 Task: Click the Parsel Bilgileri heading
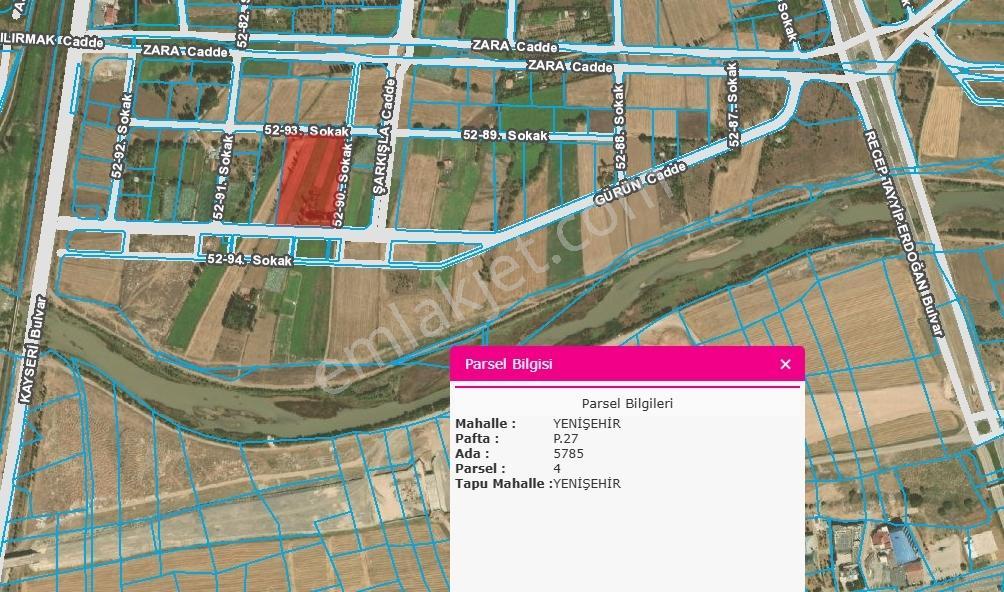[x=627, y=404]
